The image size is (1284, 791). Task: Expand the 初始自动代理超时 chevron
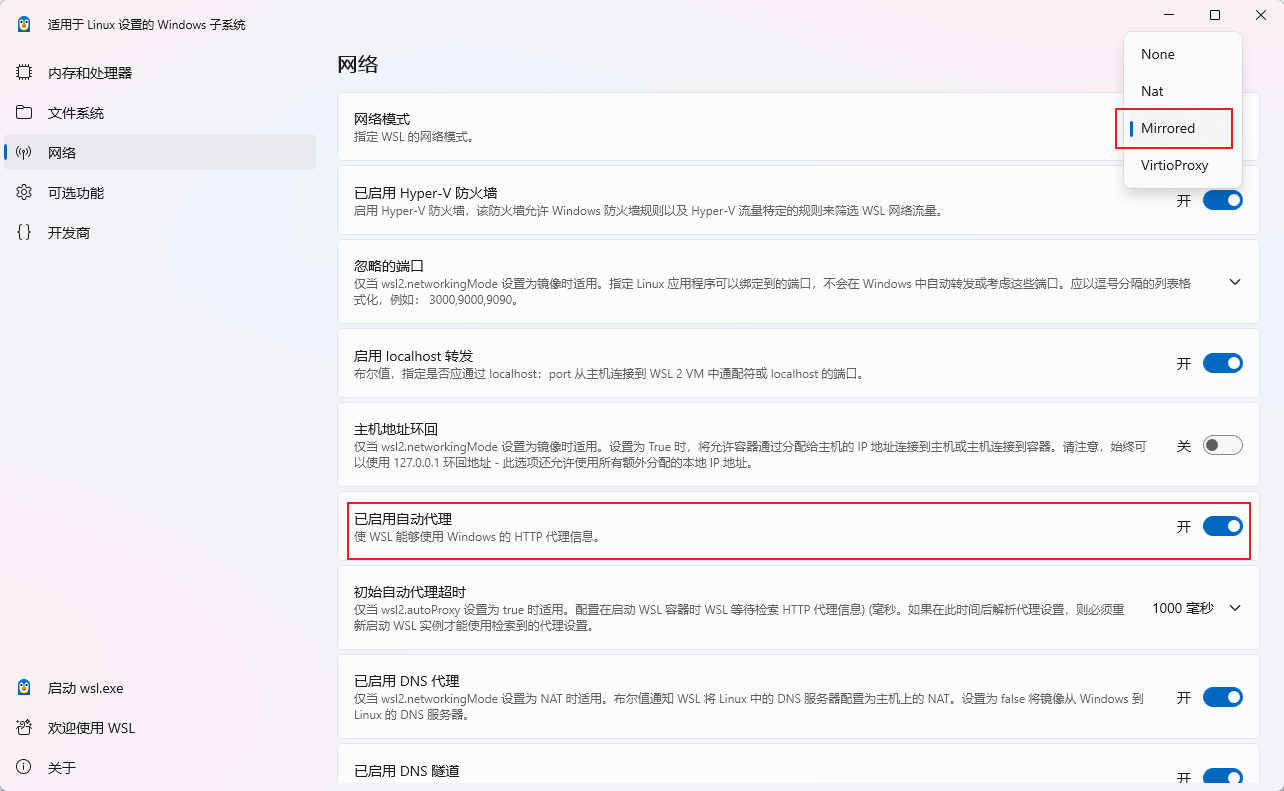[x=1235, y=608]
